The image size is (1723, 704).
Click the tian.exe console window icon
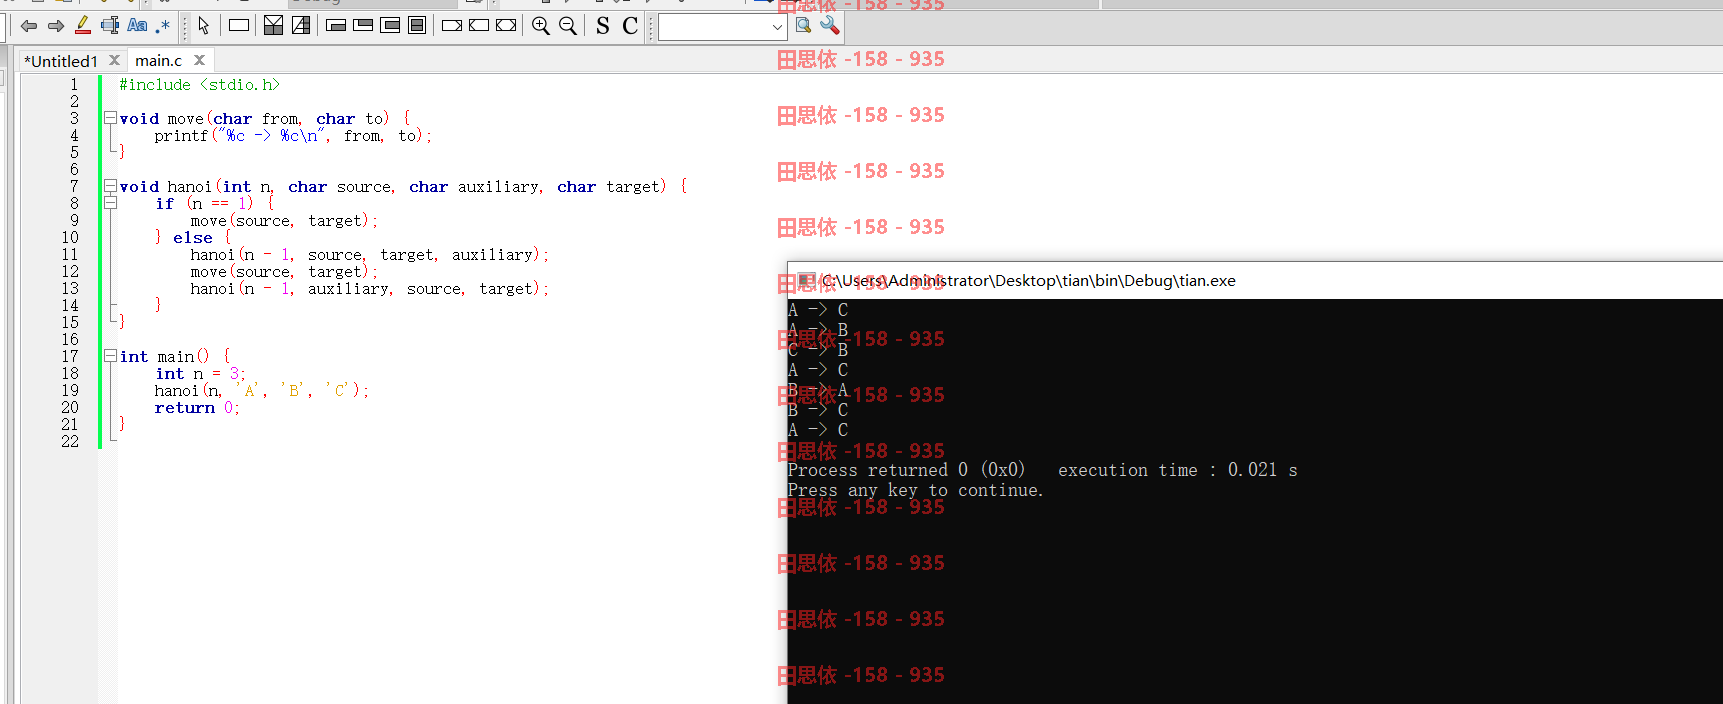pos(806,281)
